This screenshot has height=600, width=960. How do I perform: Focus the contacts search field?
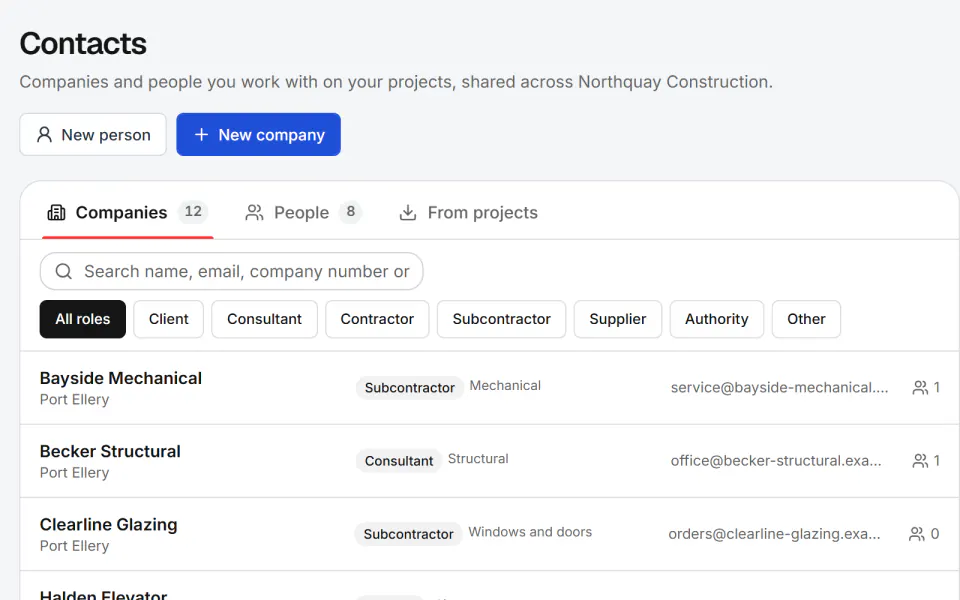(x=231, y=271)
